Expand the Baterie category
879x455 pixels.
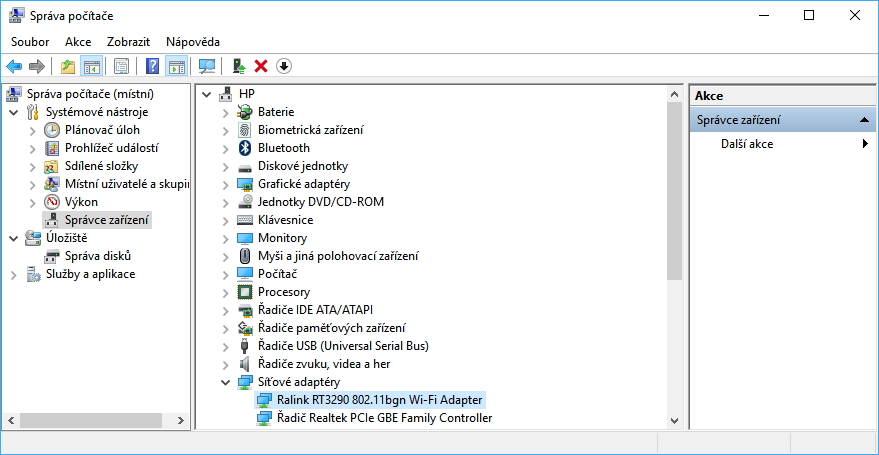click(x=225, y=112)
